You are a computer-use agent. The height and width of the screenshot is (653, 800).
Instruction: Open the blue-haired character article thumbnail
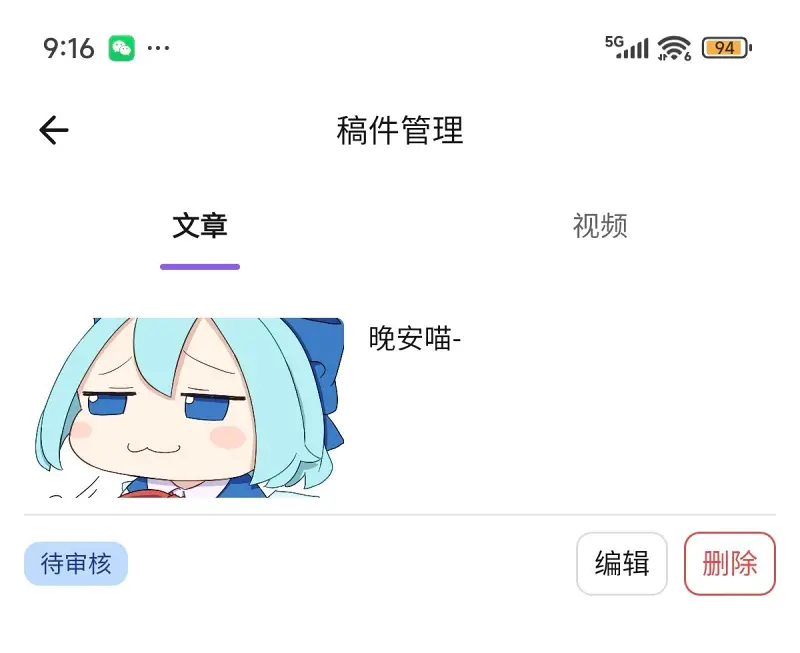click(189, 408)
